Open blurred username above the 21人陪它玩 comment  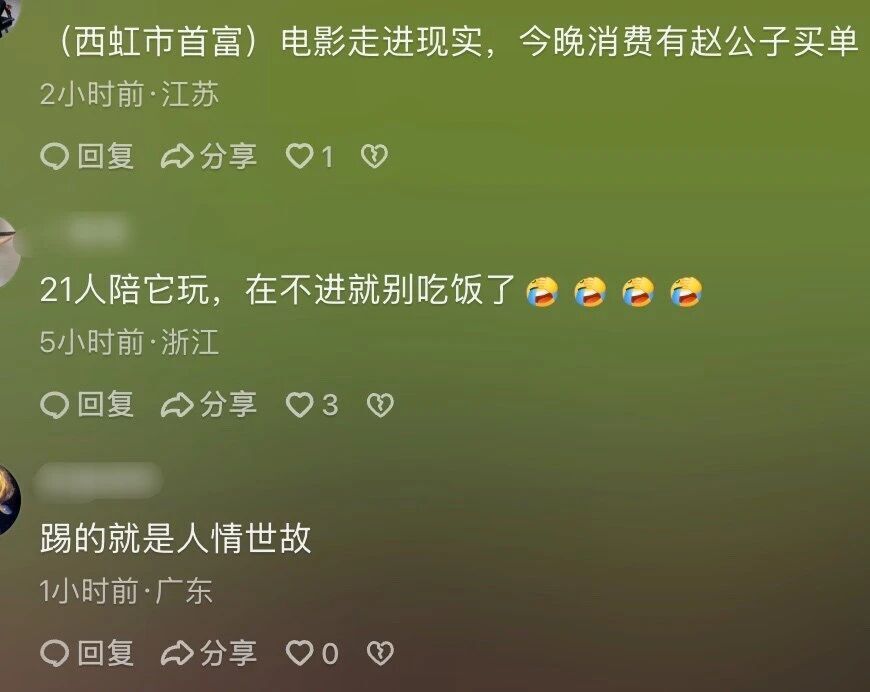coord(95,230)
